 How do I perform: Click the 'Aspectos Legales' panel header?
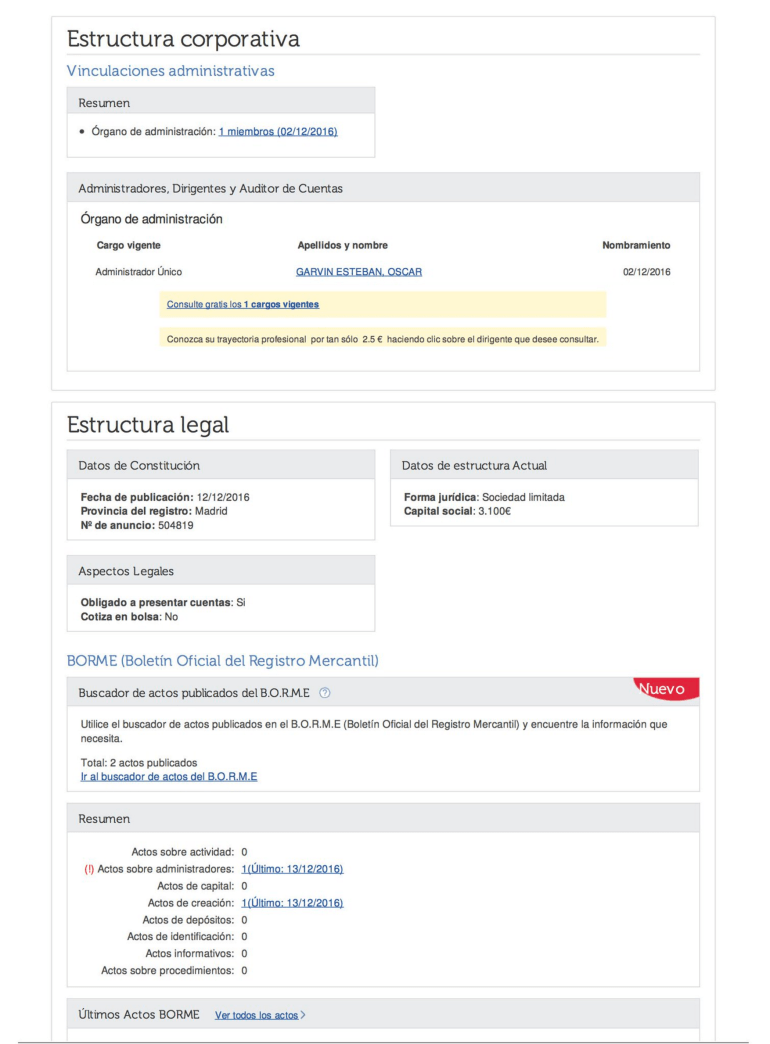[x=126, y=571]
